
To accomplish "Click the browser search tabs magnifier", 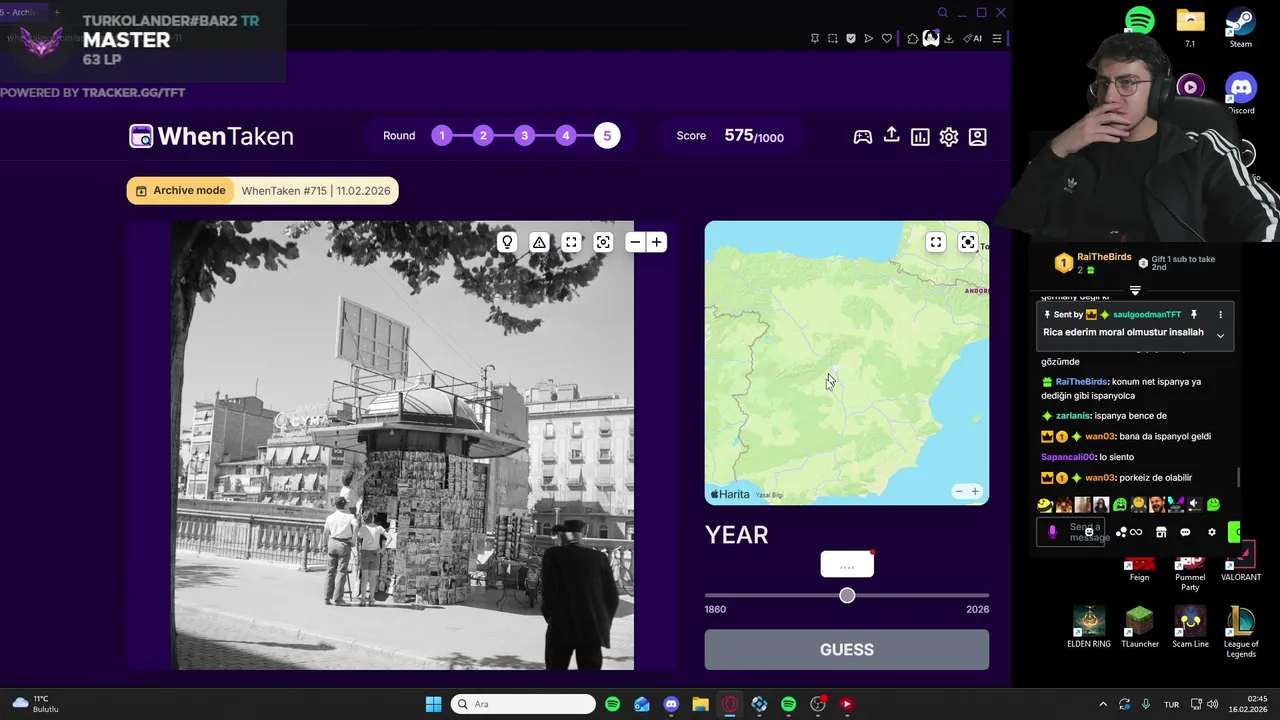I will click(x=942, y=12).
